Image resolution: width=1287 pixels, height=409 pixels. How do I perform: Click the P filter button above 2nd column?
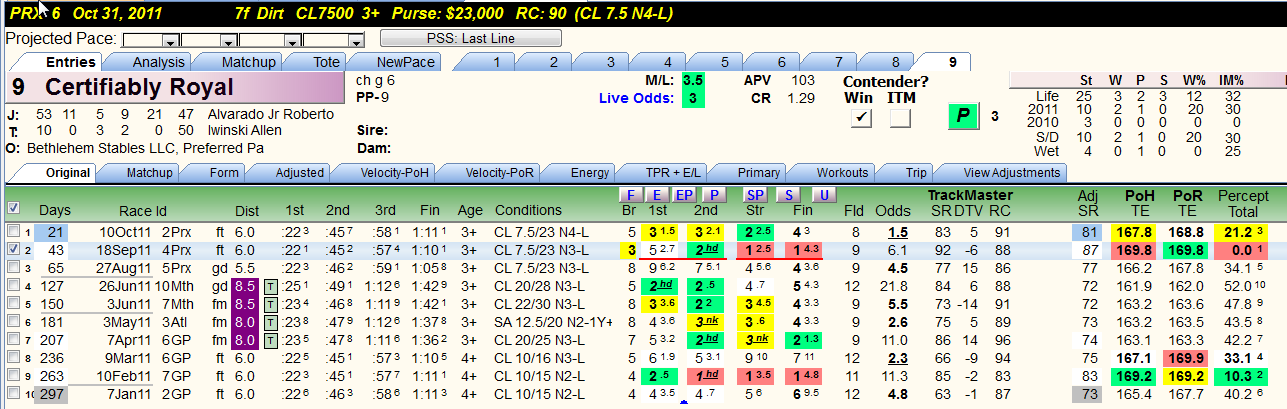(713, 194)
